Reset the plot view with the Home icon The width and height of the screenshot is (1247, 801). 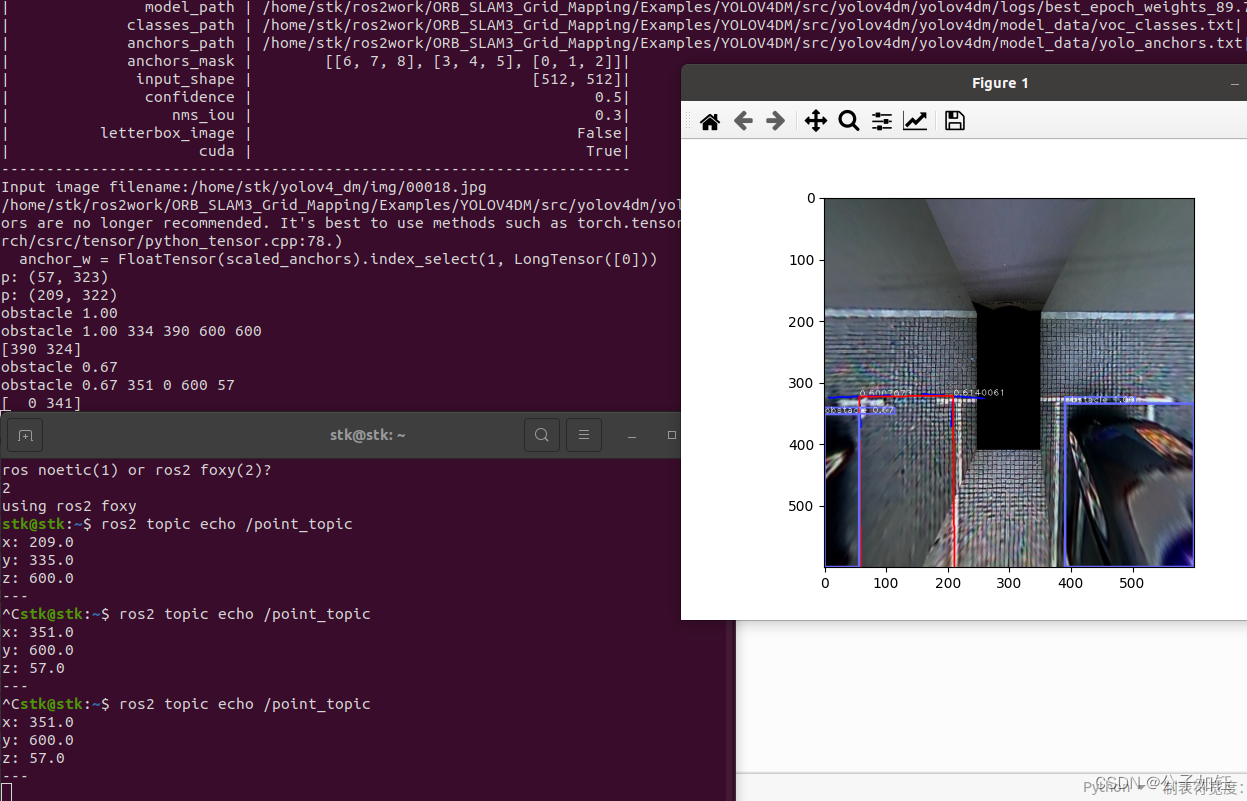(710, 121)
